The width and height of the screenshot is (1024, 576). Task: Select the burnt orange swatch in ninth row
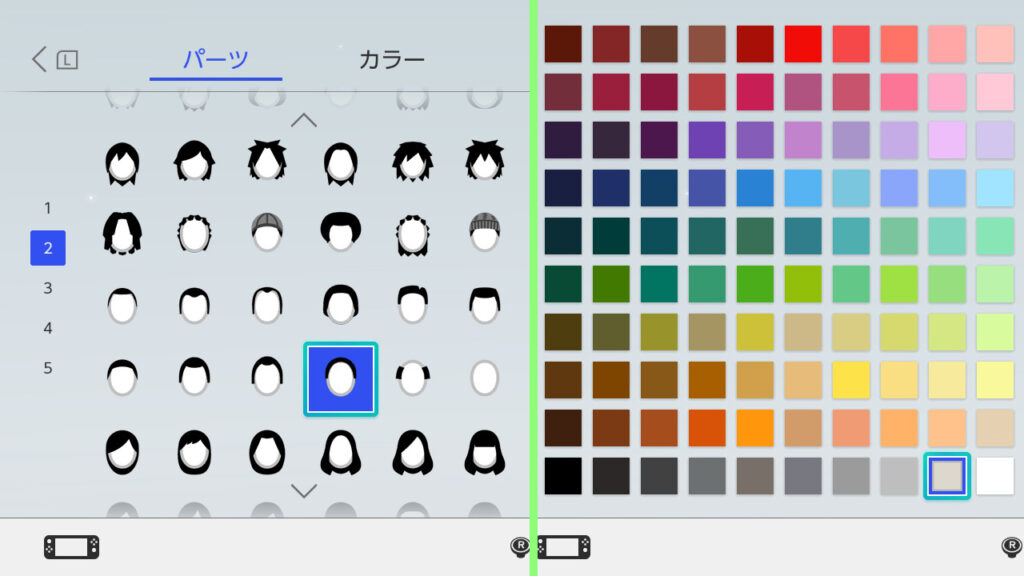(707, 428)
